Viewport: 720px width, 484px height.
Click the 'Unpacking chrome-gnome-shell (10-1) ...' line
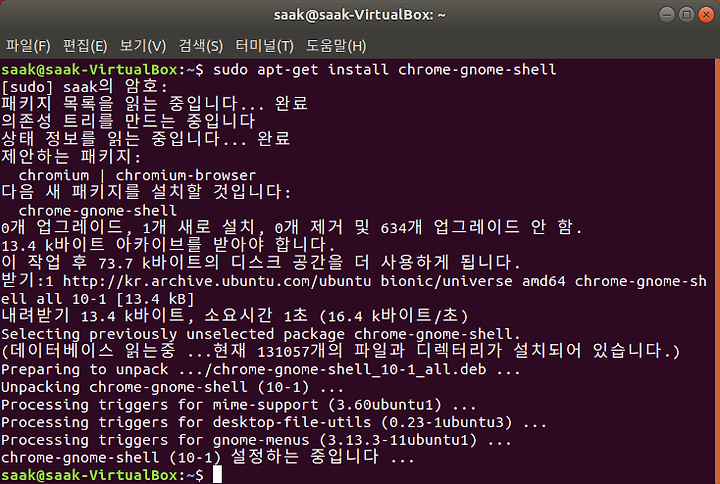coord(172,387)
